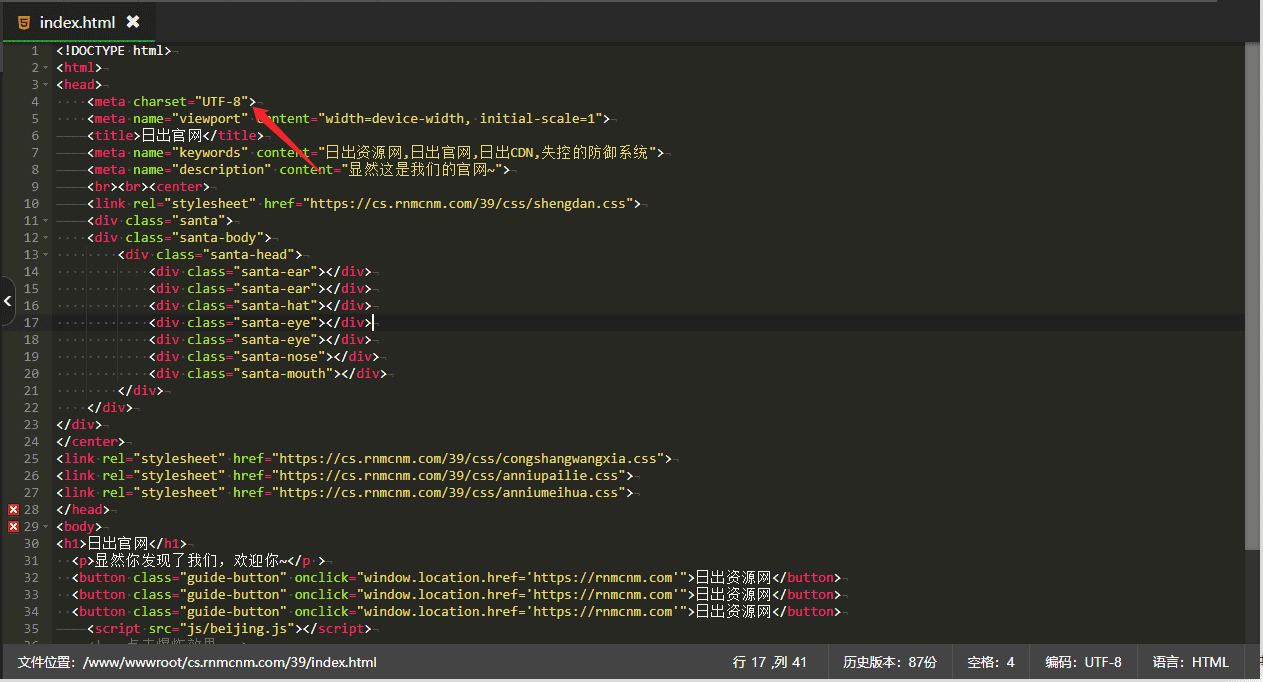Open the cursor position 行 17 ,列 41 control
This screenshot has height=682, width=1263.
click(x=770, y=662)
